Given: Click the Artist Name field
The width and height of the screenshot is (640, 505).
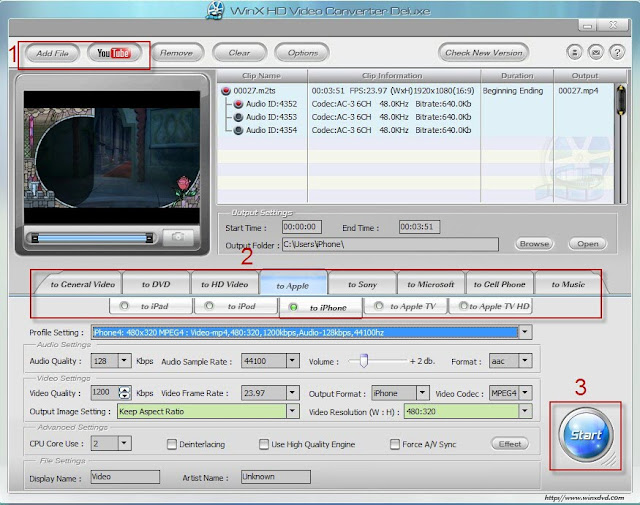Looking at the screenshot, I should [276, 476].
